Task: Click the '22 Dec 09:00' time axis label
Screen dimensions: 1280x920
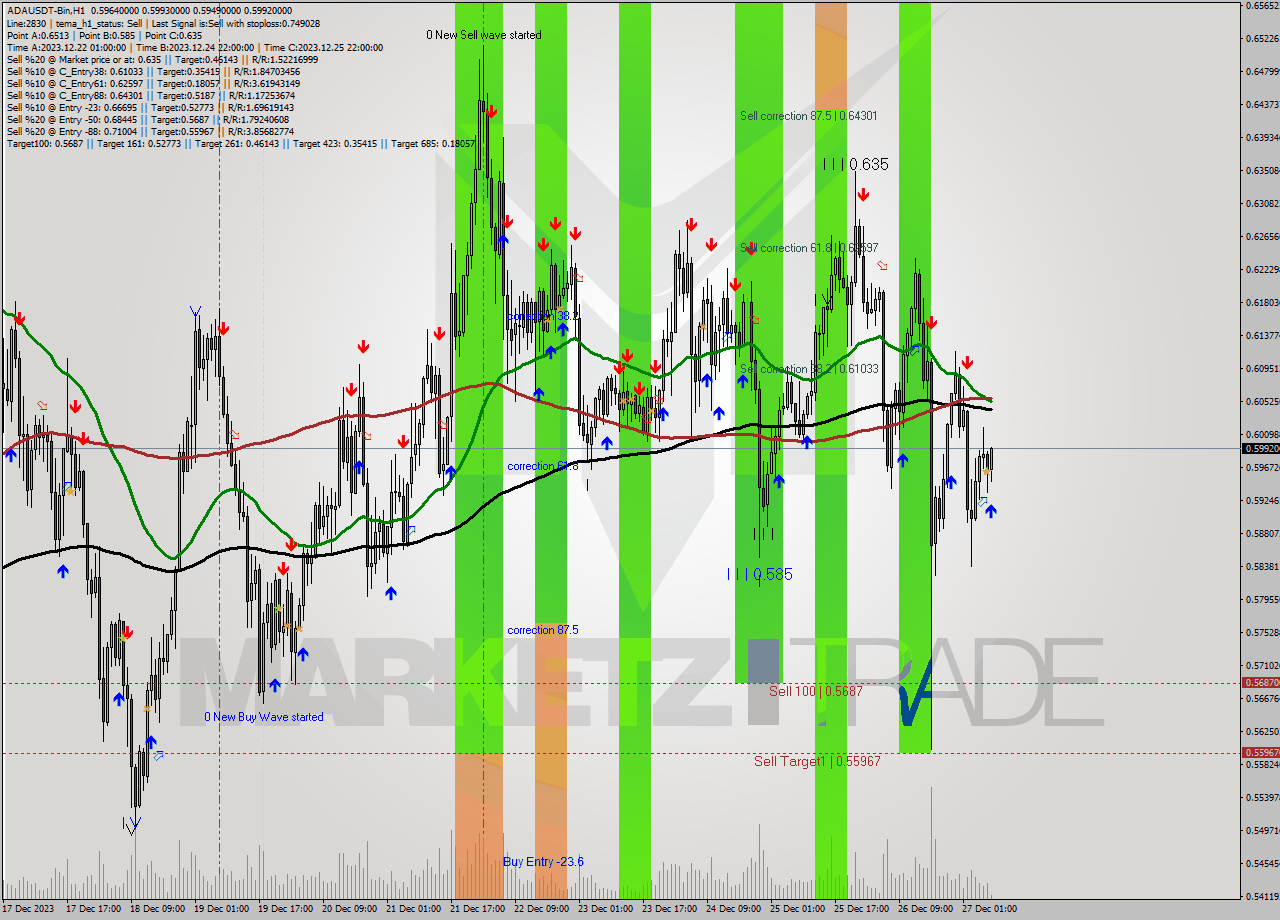Action: [544, 909]
